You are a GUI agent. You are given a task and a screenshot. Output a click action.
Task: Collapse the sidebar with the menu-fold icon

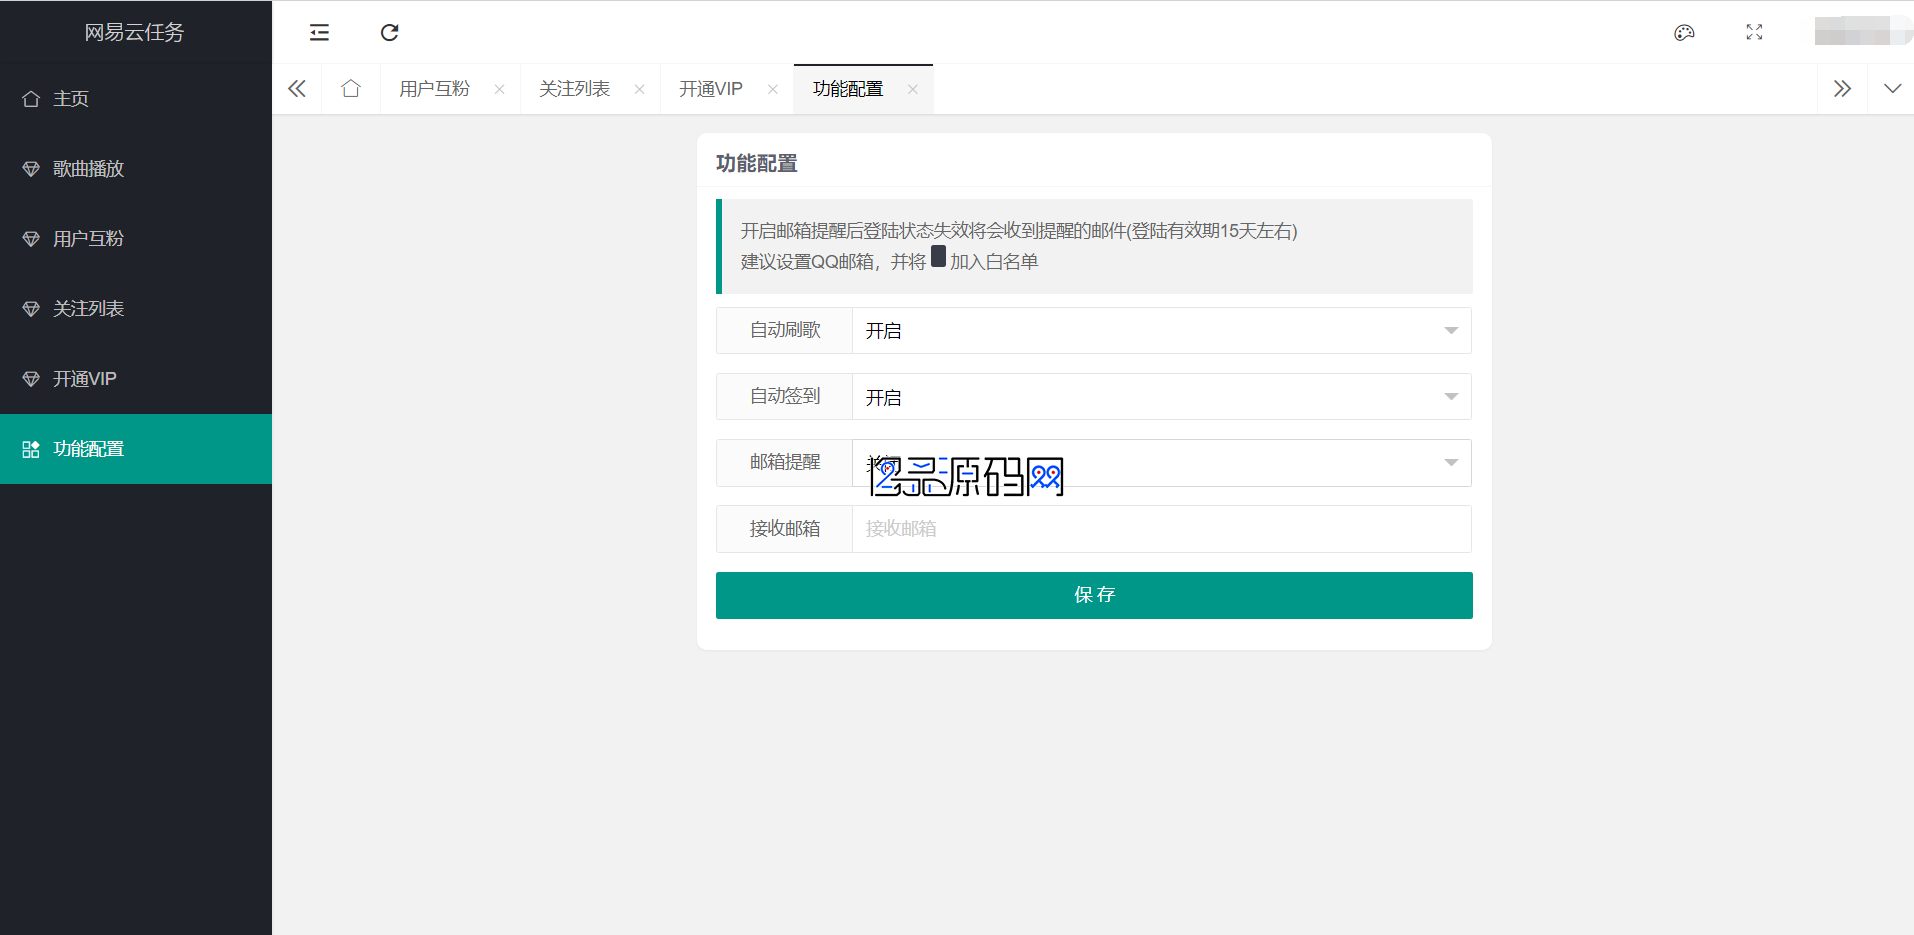[x=319, y=33]
